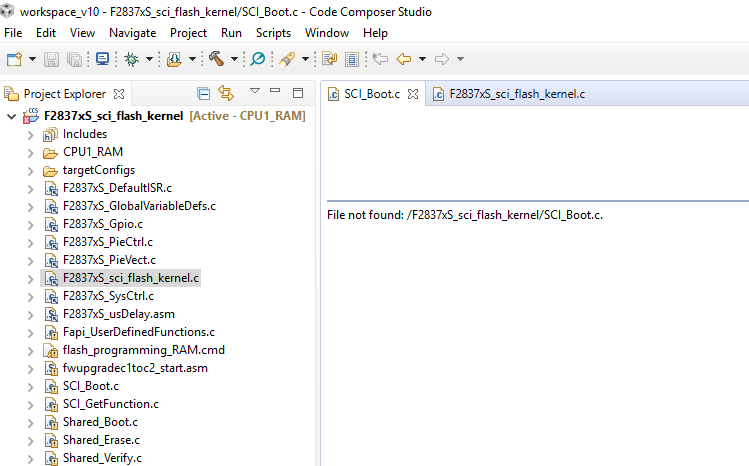Image resolution: width=749 pixels, height=466 pixels.
Task: Click the Debug bug icon
Action: (131, 59)
